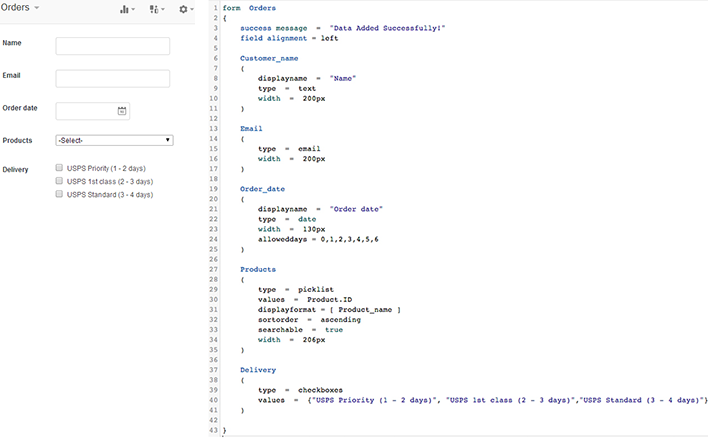The image size is (708, 438).
Task: Check USPS Standard (3 - 4 days)
Action: (x=60, y=194)
